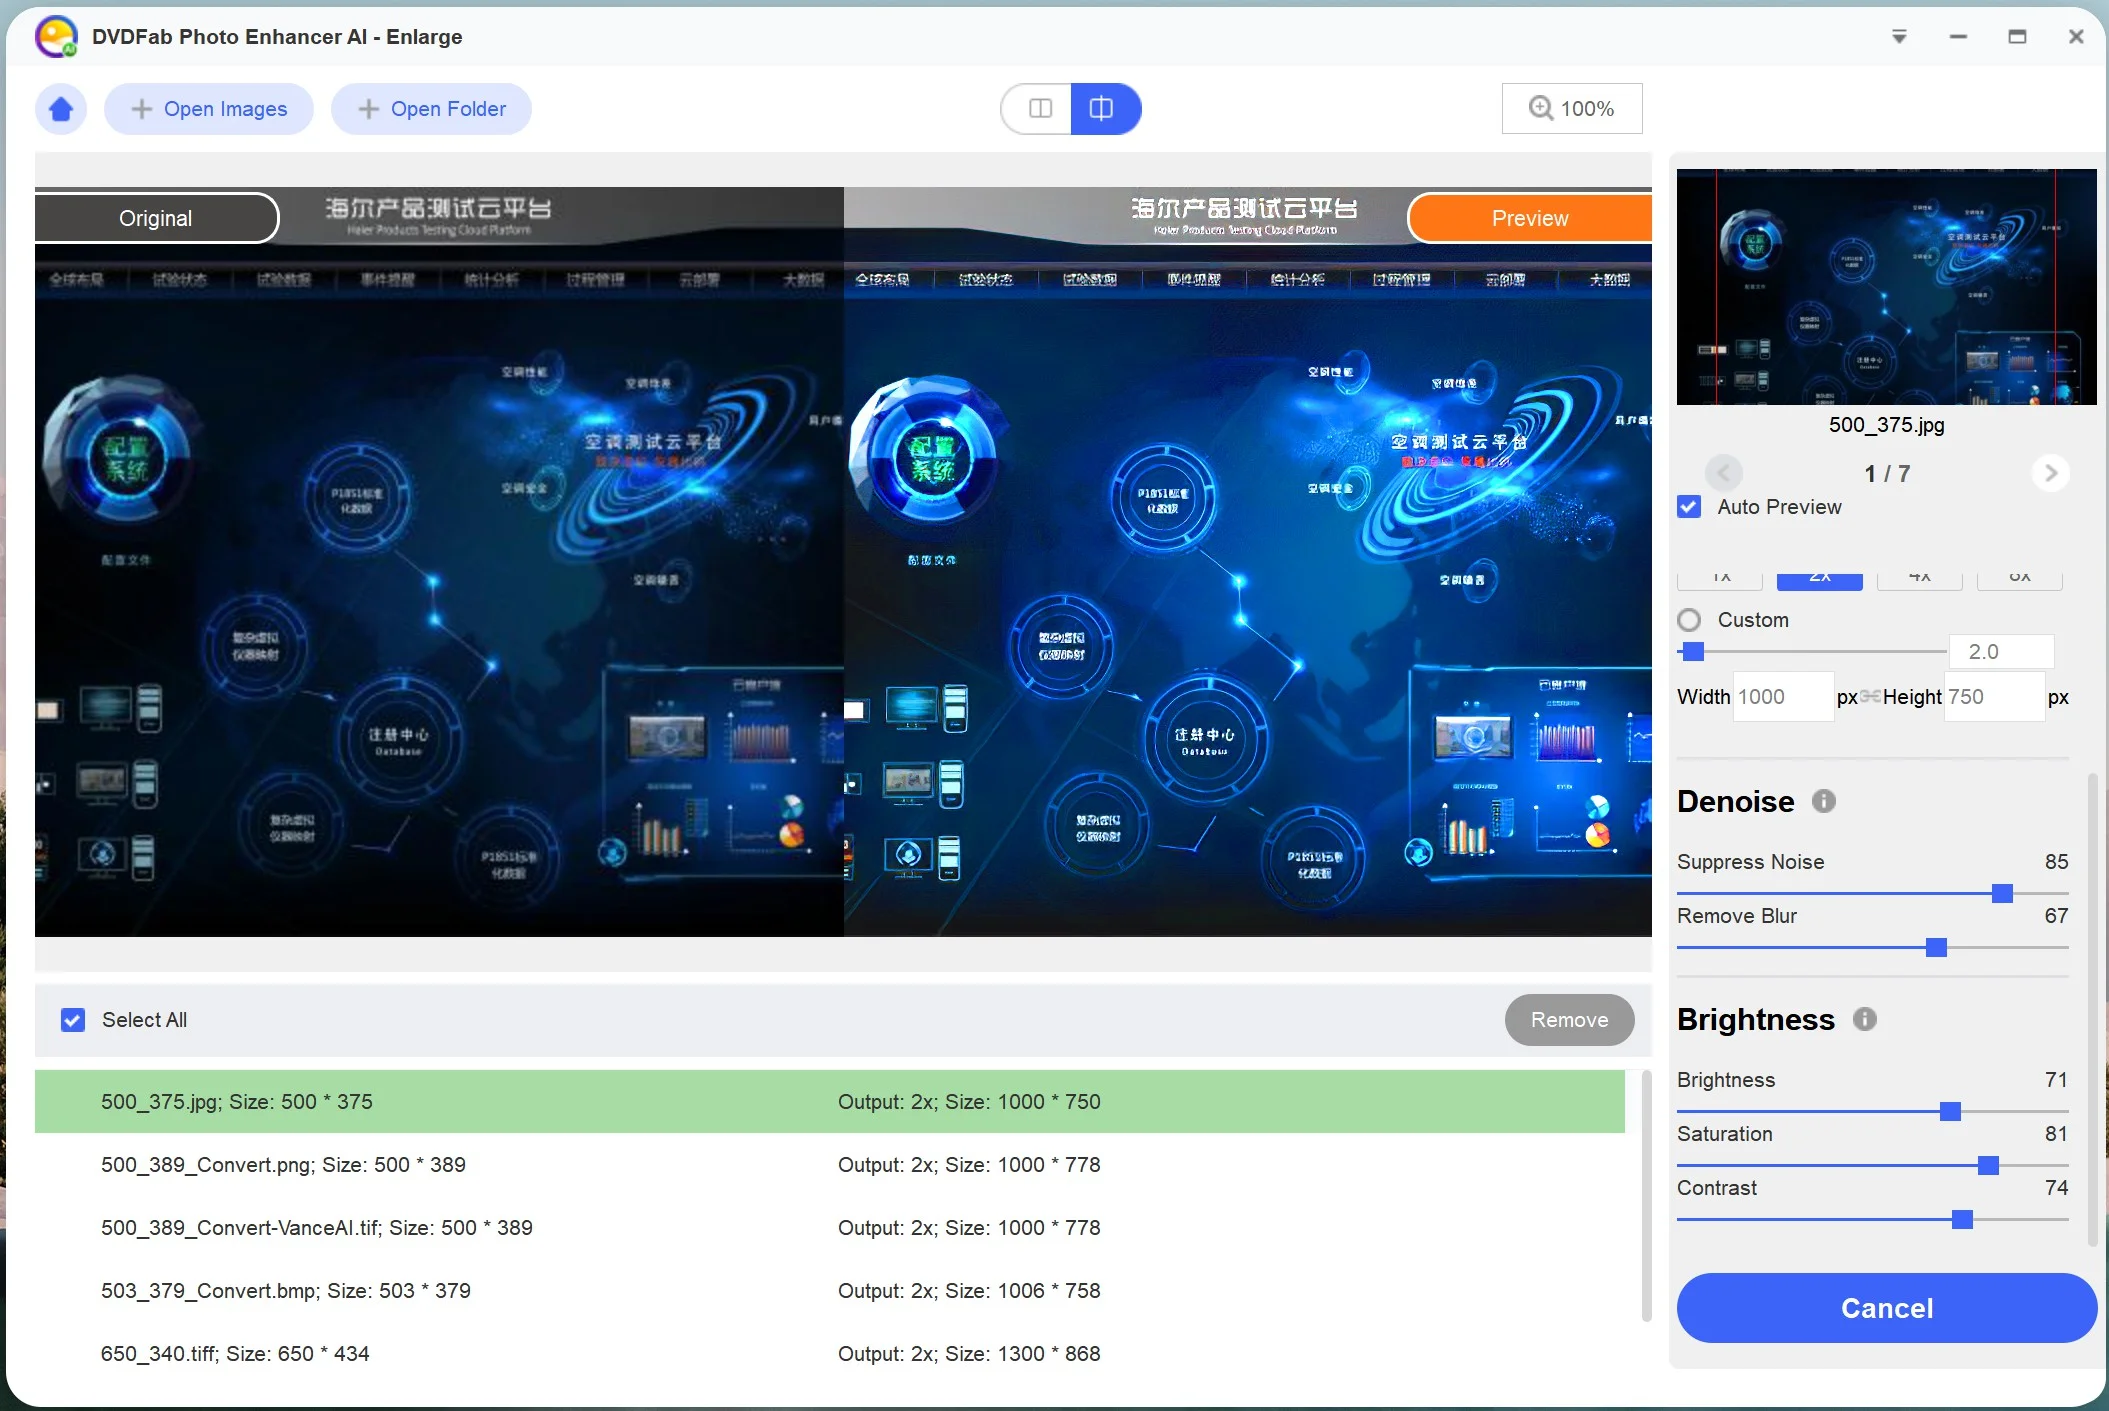Image resolution: width=2109 pixels, height=1411 pixels.
Task: Open the 100% zoom level selector
Action: click(1571, 109)
